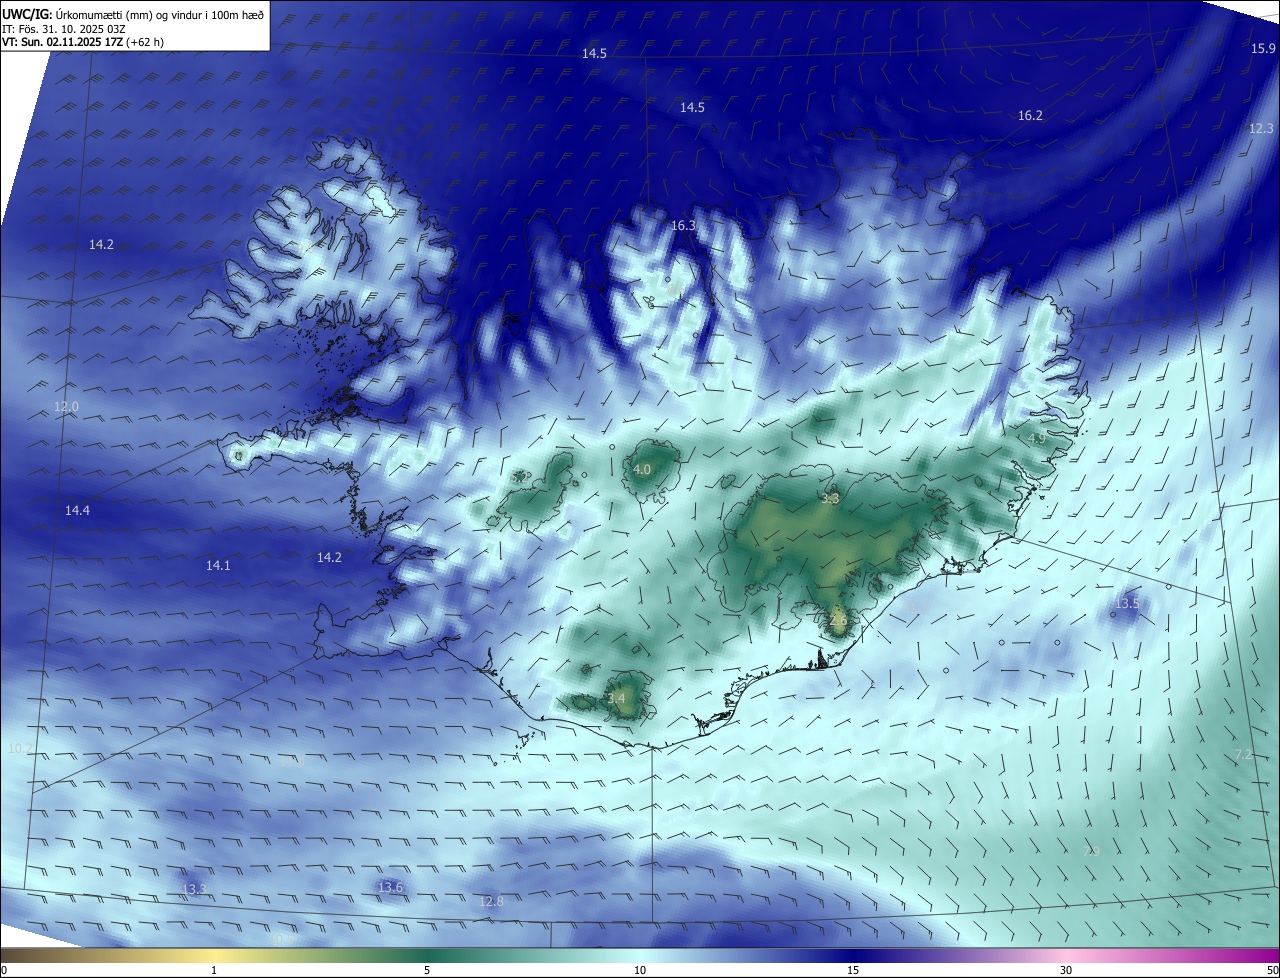This screenshot has height=978, width=1280.
Task: Click the map value '7.2'
Action: point(1243,754)
